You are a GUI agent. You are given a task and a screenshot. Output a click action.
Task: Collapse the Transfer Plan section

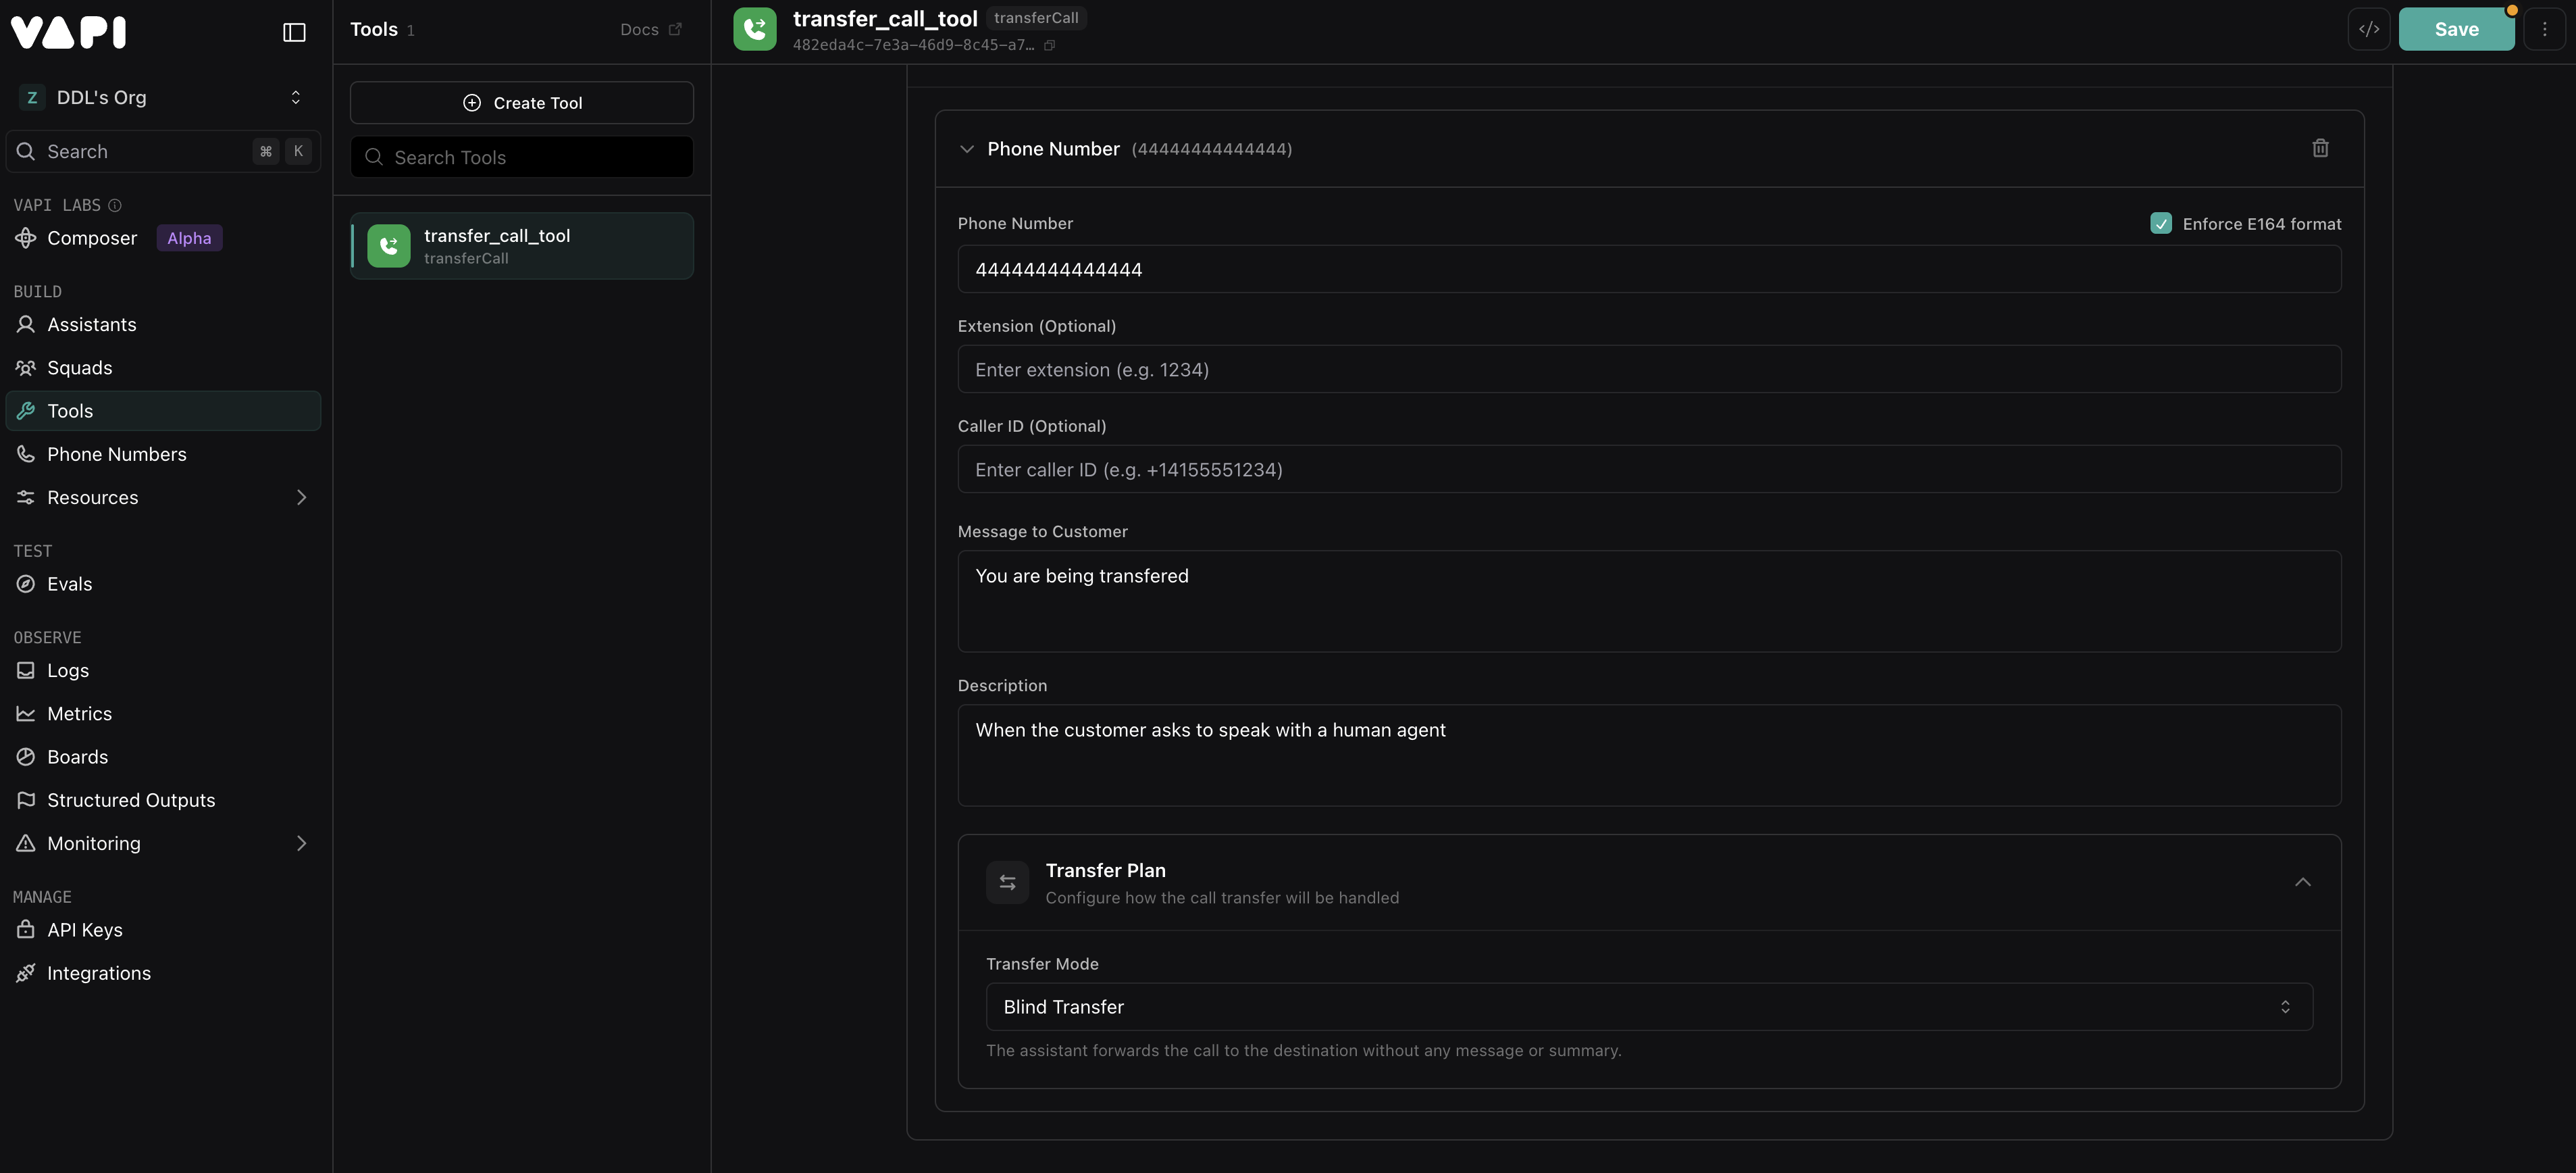click(2302, 882)
